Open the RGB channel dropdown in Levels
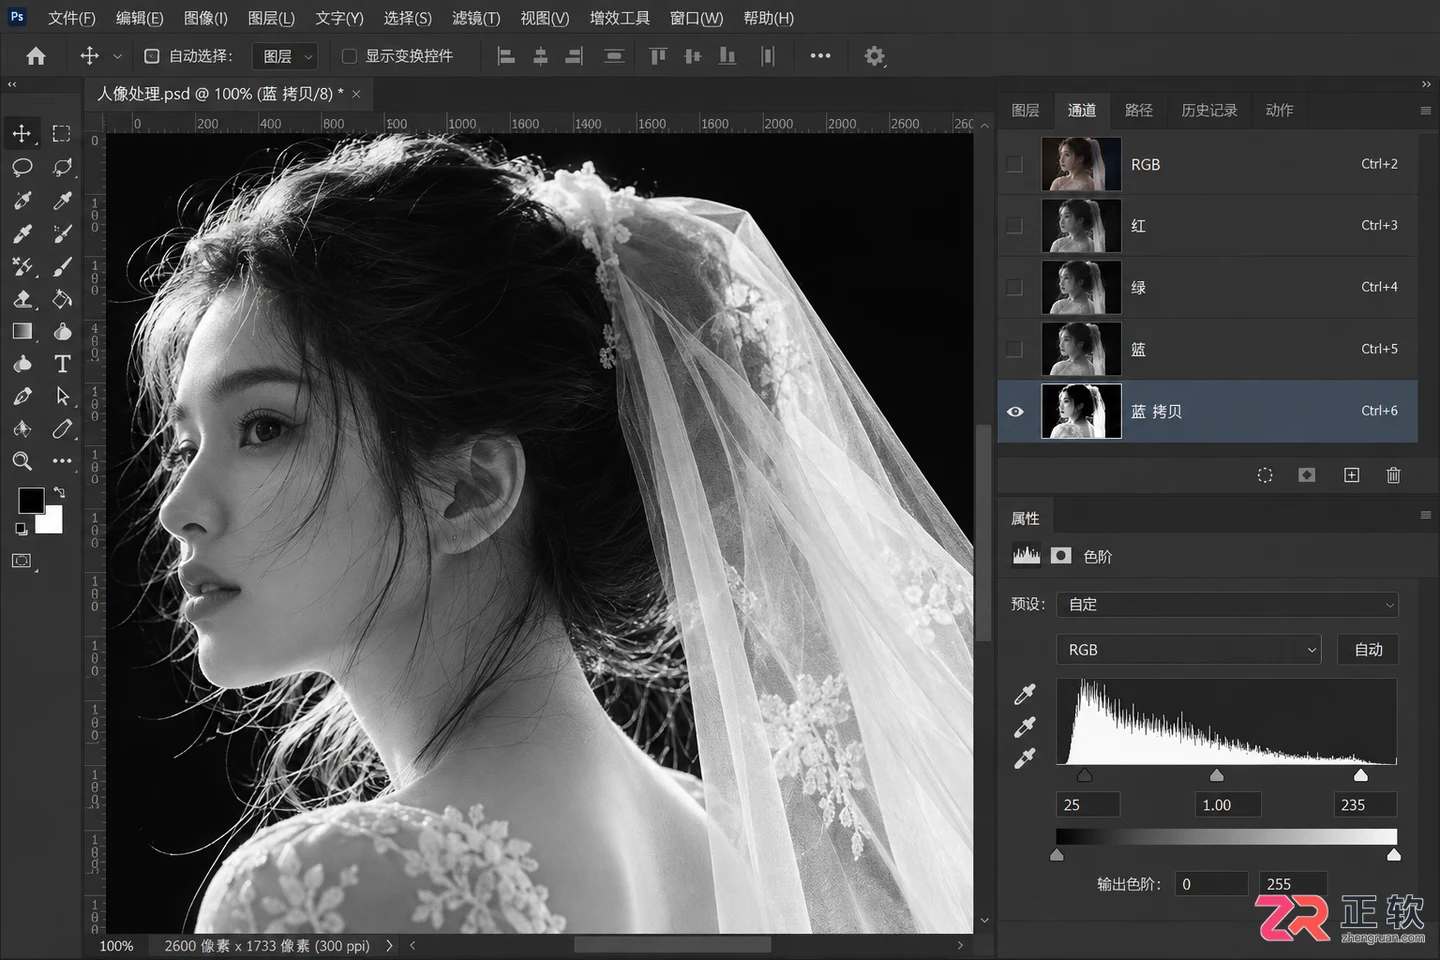The height and width of the screenshot is (960, 1440). tap(1189, 650)
